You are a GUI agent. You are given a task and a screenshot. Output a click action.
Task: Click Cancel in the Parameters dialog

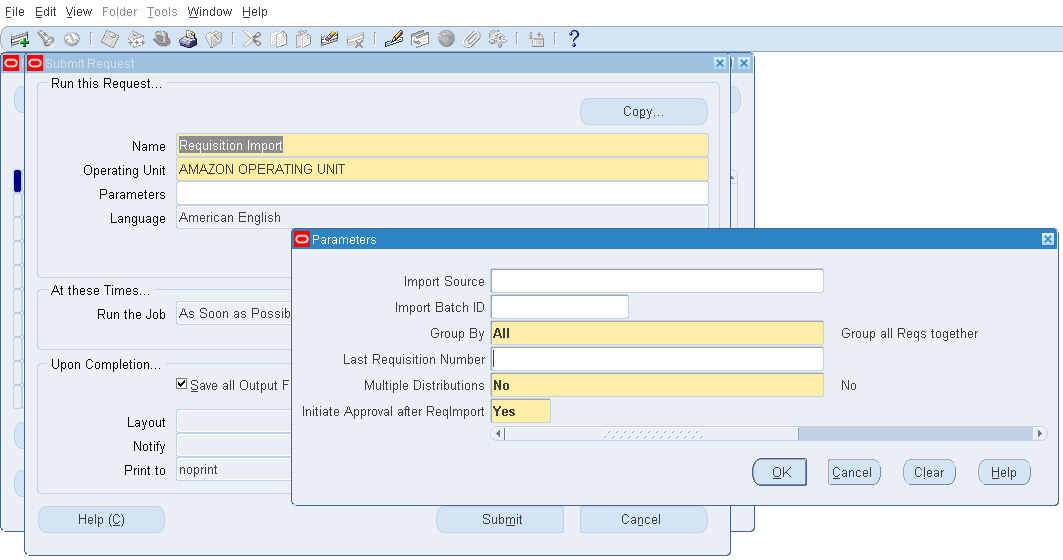pos(854,472)
